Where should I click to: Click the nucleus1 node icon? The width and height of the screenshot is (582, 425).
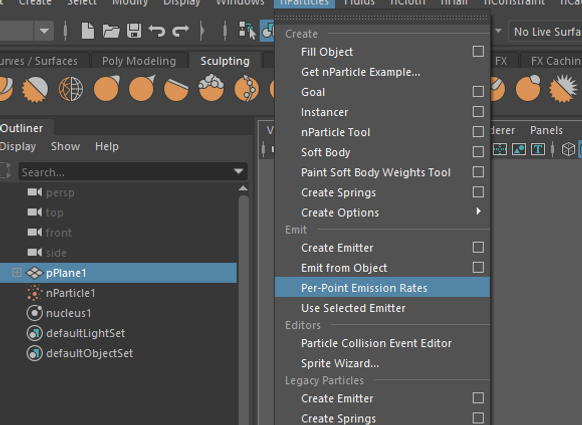pyautogui.click(x=35, y=313)
